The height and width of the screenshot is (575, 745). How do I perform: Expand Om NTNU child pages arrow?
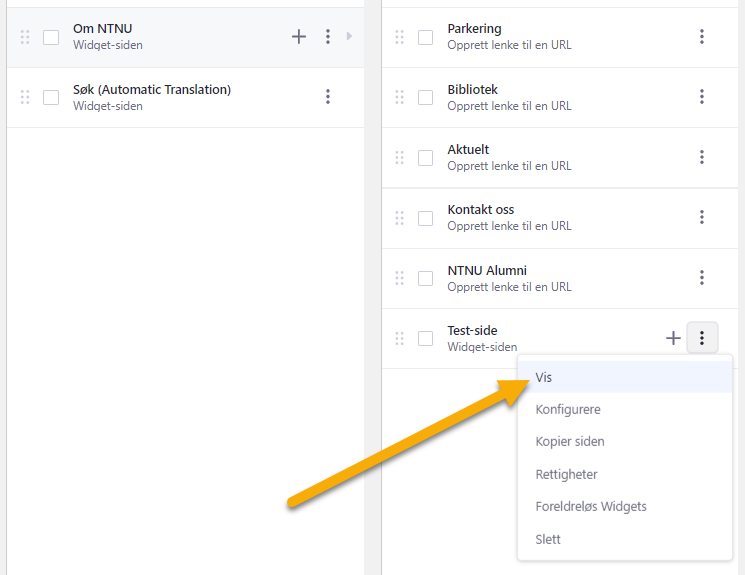pos(349,36)
